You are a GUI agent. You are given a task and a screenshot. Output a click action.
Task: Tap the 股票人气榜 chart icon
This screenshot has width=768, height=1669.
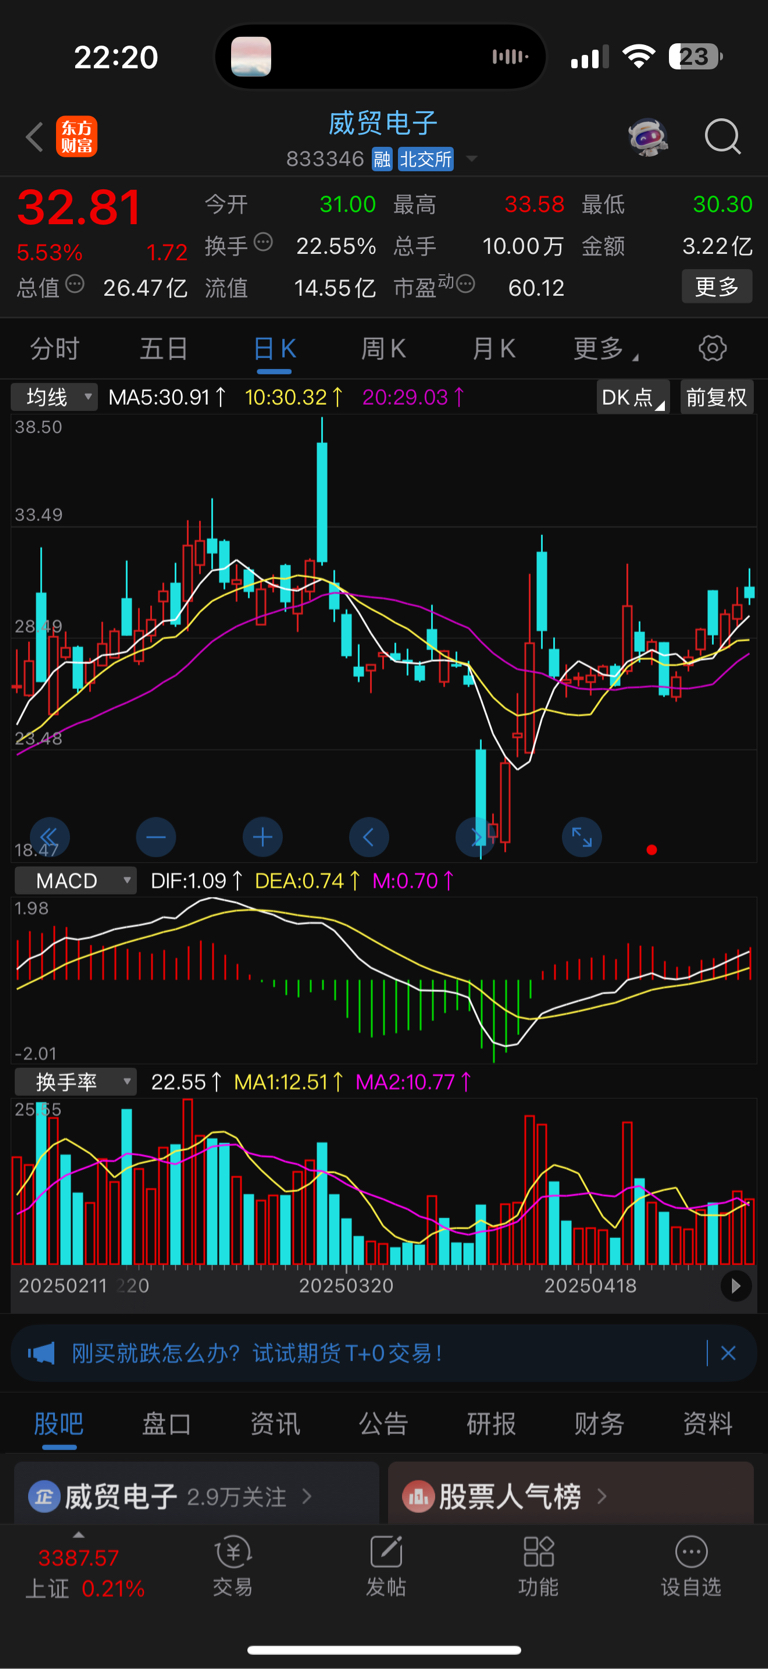pos(418,1496)
